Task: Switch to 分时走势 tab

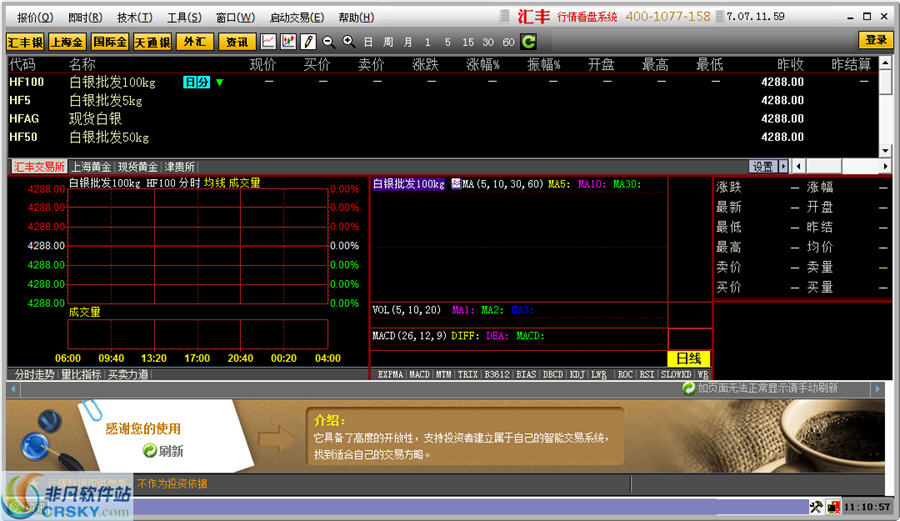Action: (x=34, y=374)
